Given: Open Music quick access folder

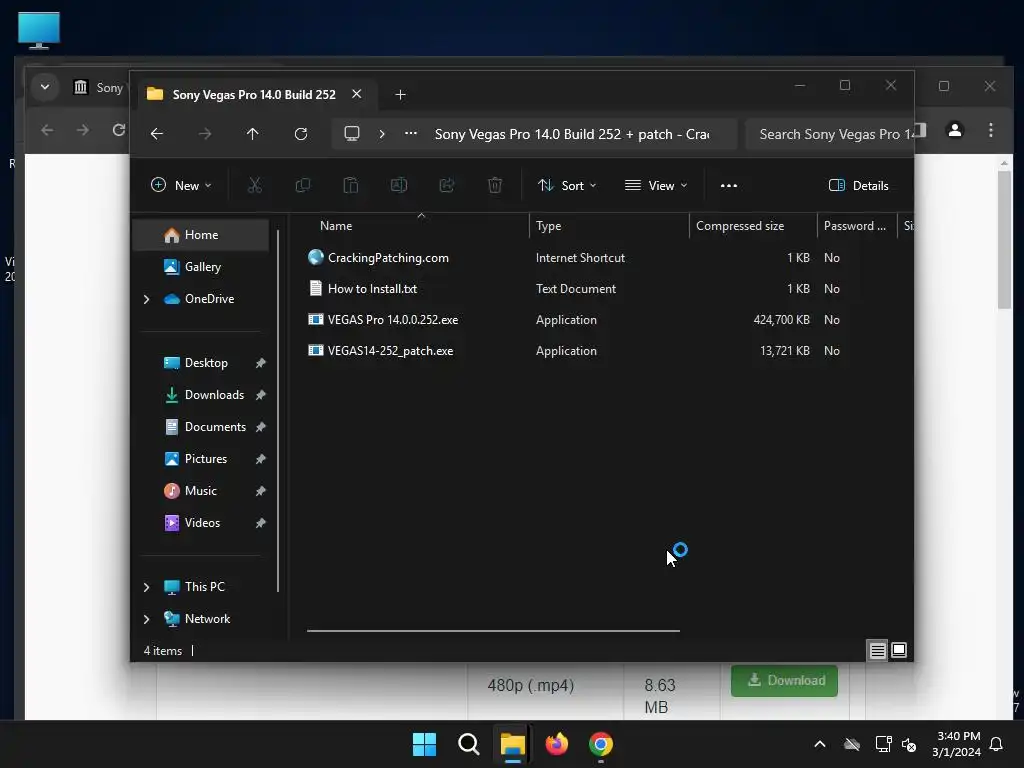Looking at the screenshot, I should point(200,491).
